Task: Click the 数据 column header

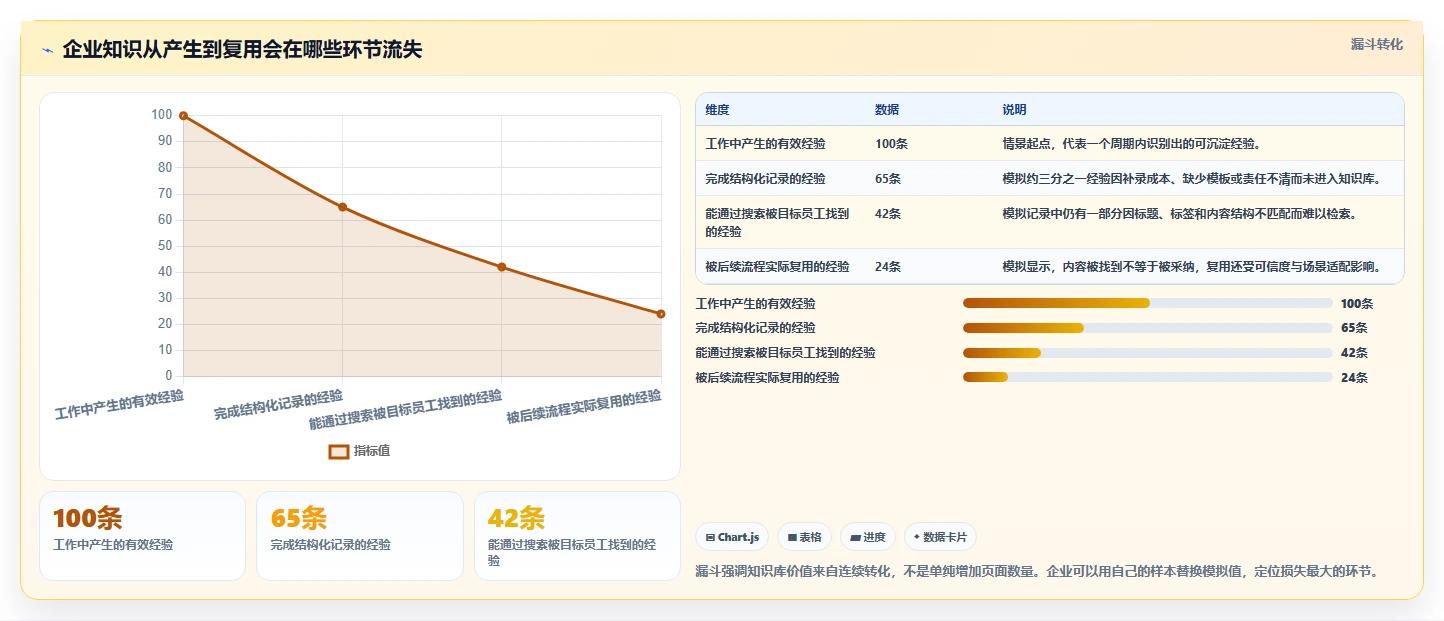Action: coord(887,110)
